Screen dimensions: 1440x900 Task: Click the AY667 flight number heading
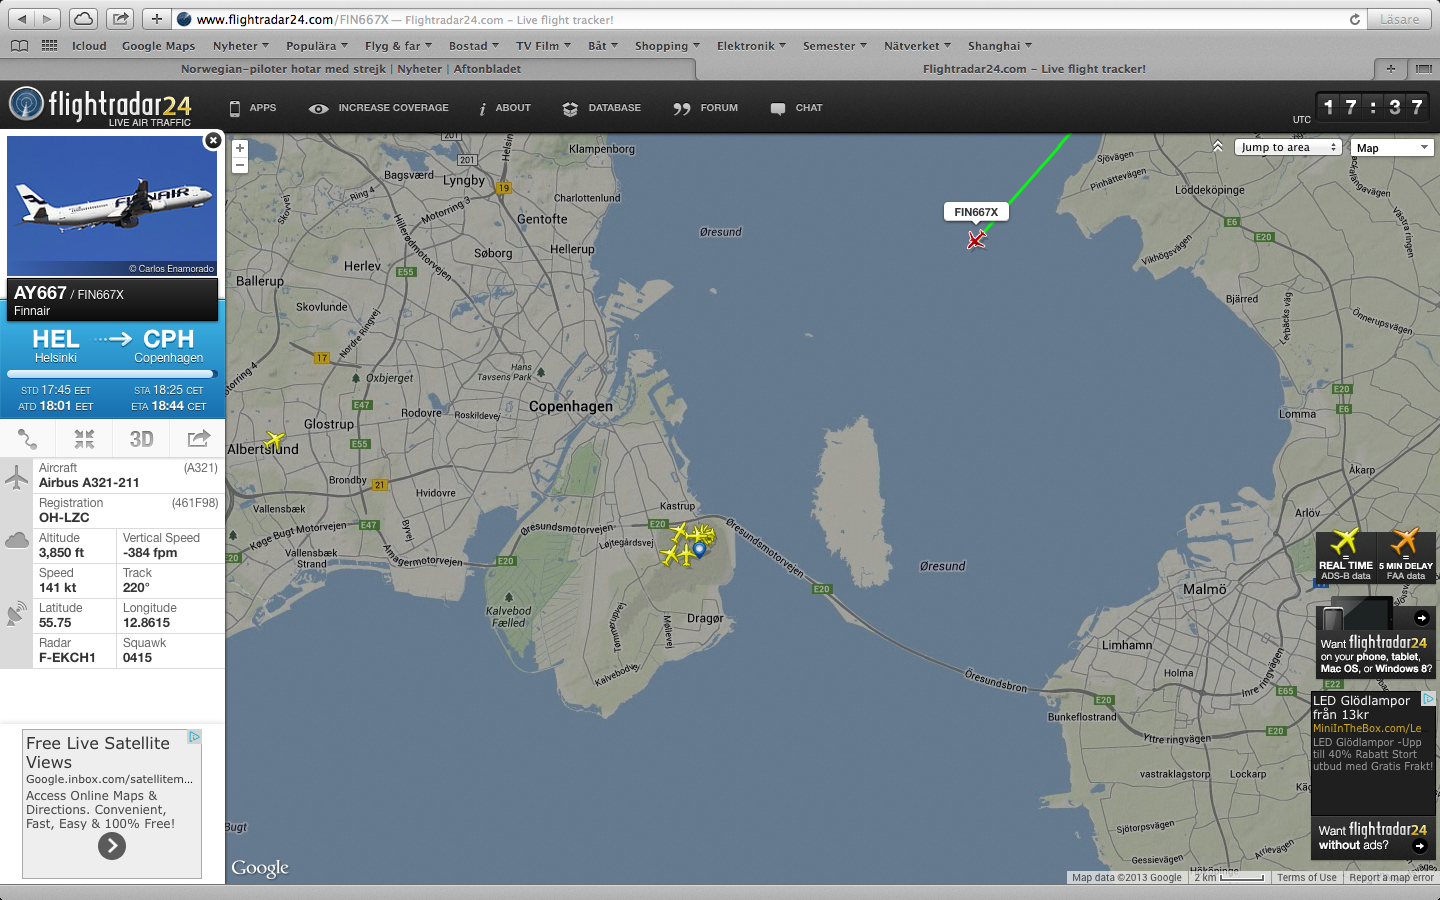[x=40, y=293]
